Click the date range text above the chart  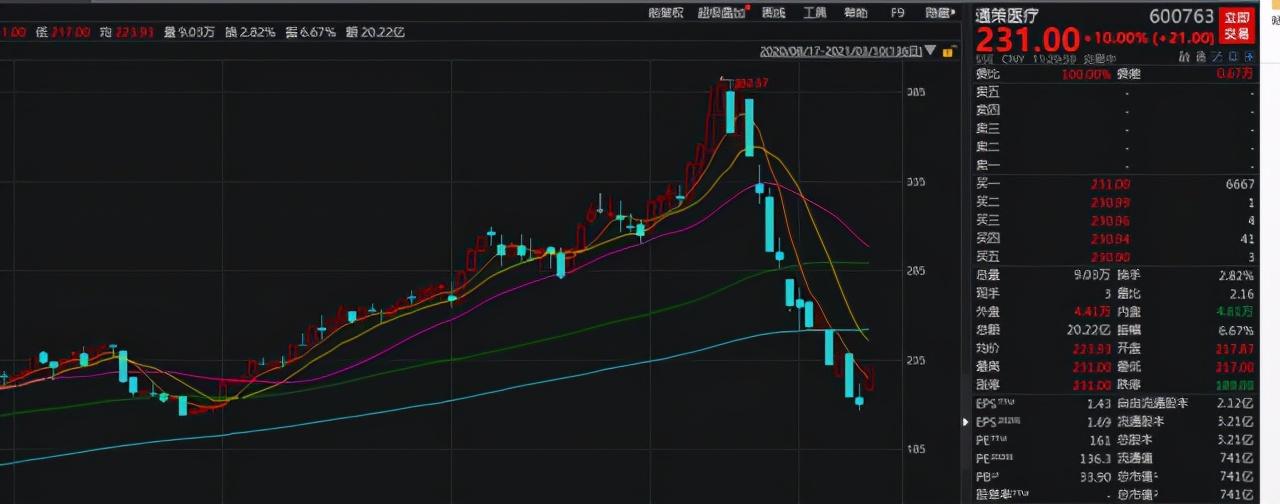click(x=839, y=50)
